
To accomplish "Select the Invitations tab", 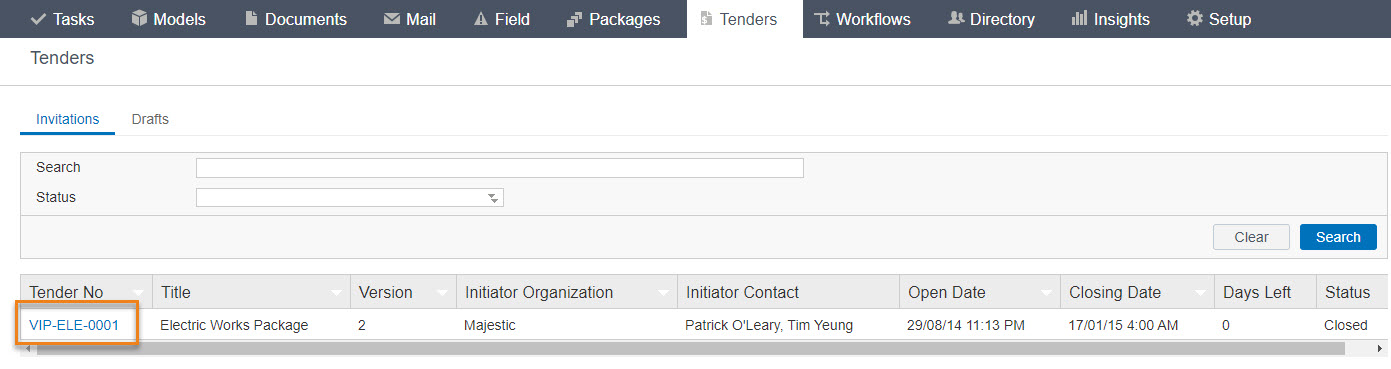I will [x=68, y=119].
